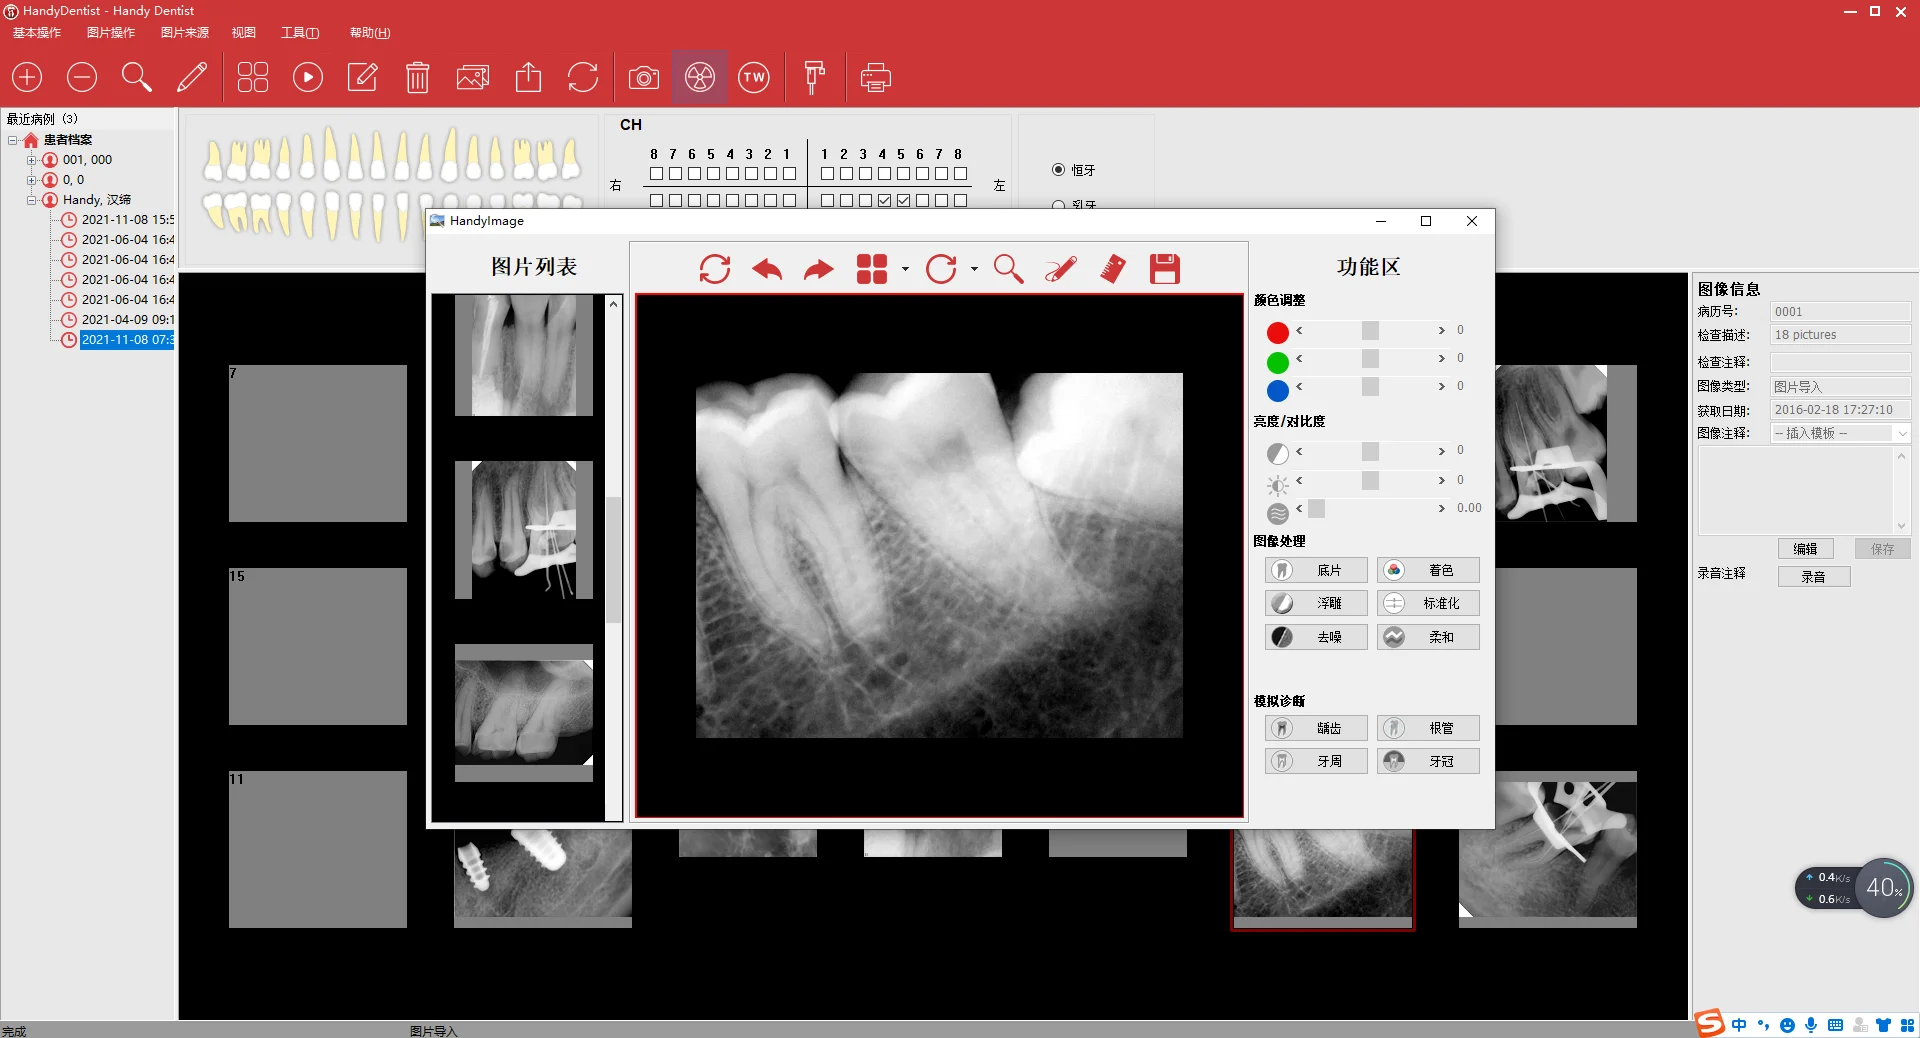Screen dimensions: 1920x1038
Task: Click the add new patient plus icon
Action: point(27,77)
